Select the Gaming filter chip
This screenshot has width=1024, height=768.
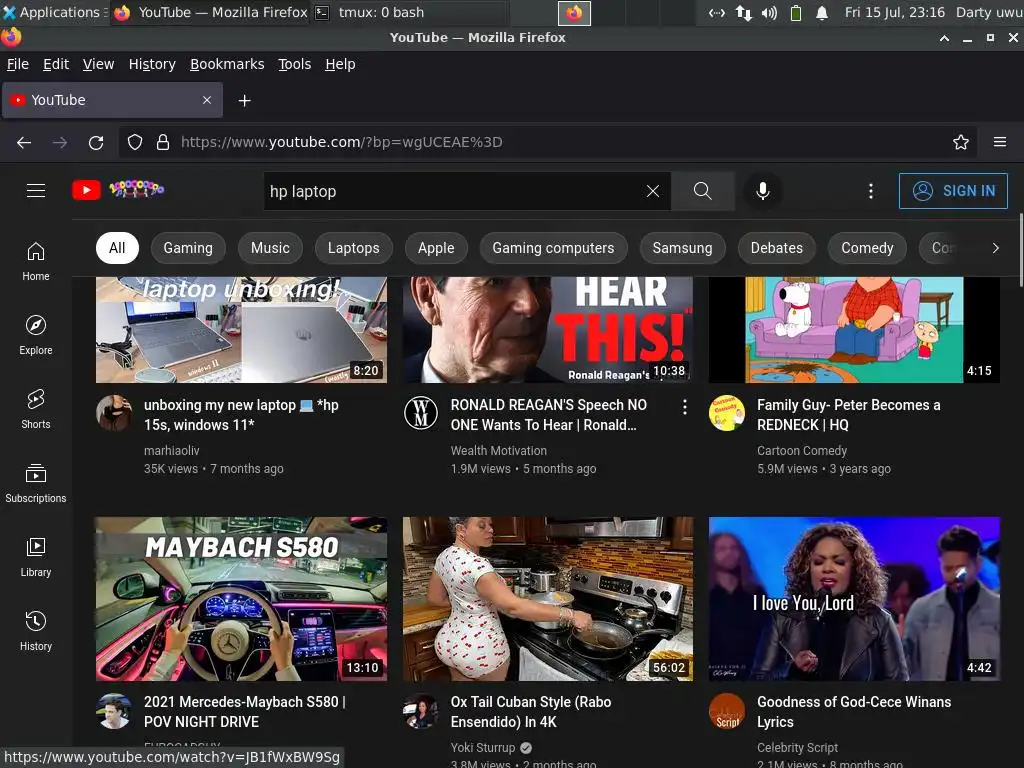pos(188,248)
